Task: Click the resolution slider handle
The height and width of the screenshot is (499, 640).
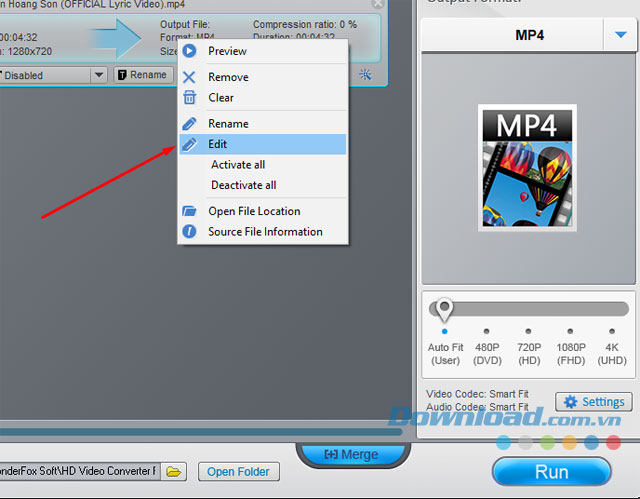Action: pyautogui.click(x=444, y=310)
